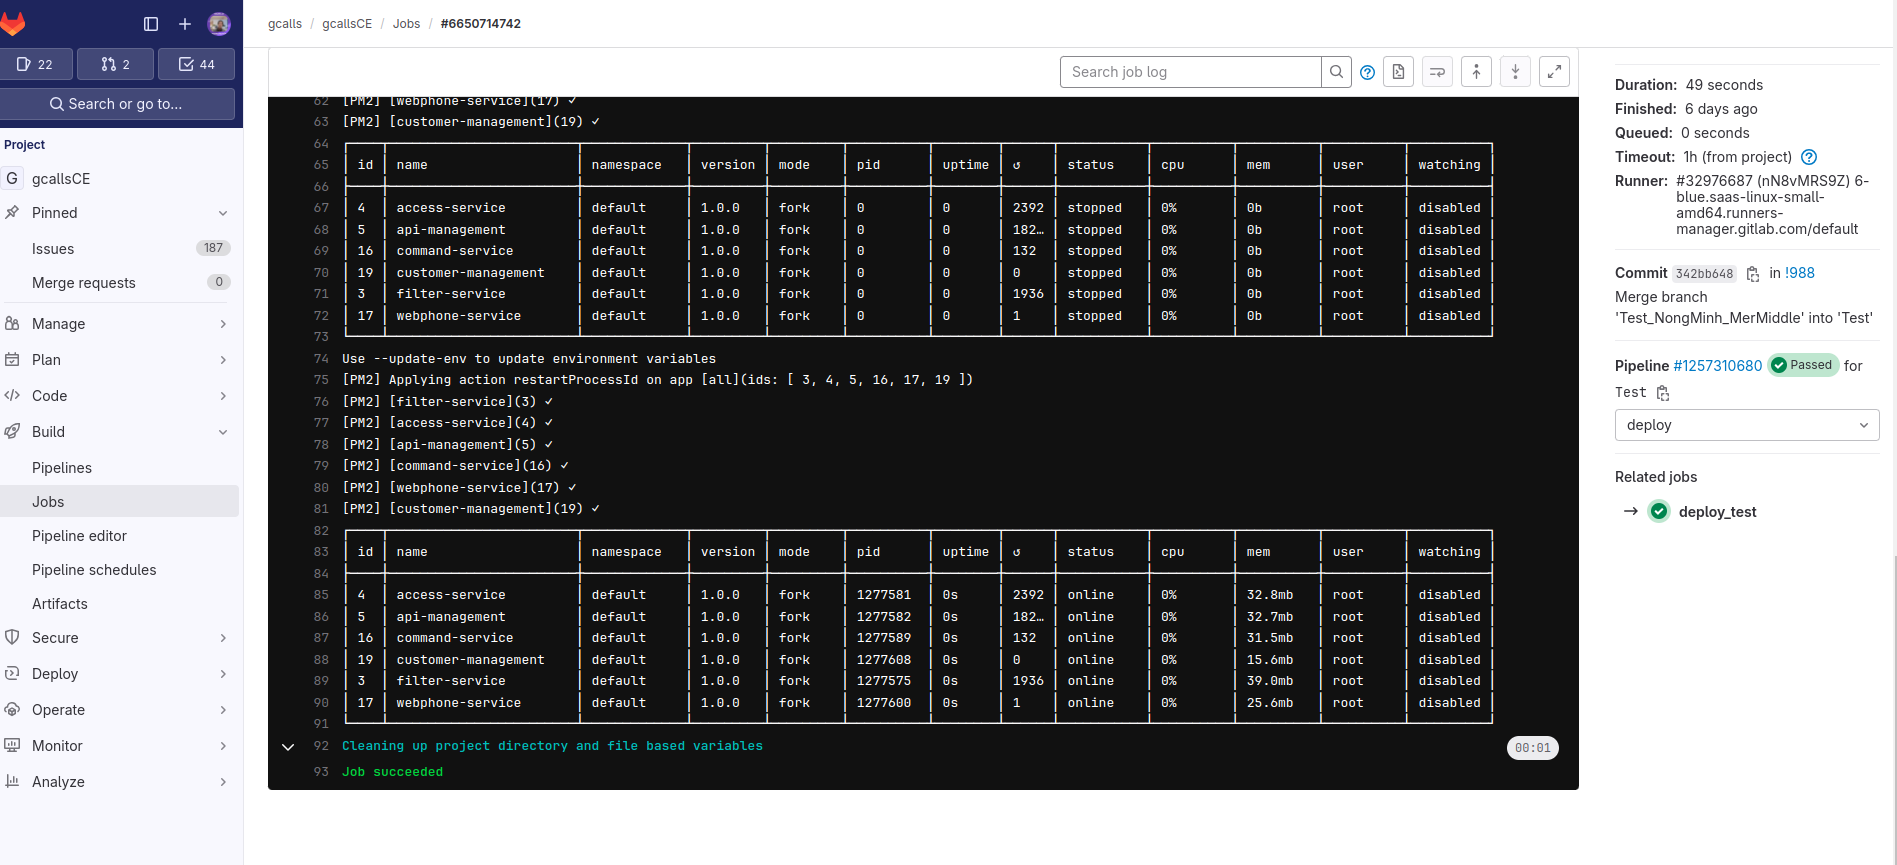The image size is (1897, 865).
Task: Click the Search job log field
Action: pos(1190,72)
